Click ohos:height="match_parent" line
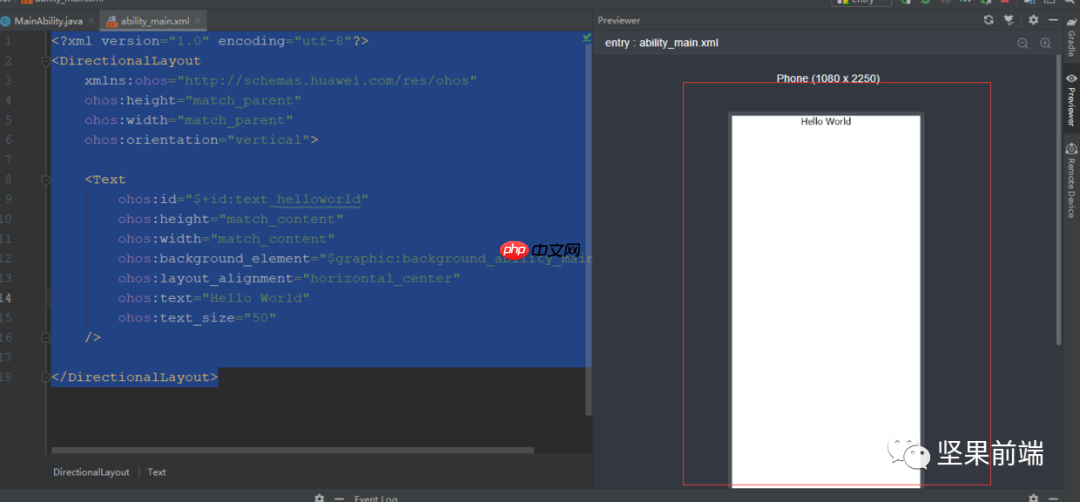Screen dimensions: 1080x502 point(193,101)
